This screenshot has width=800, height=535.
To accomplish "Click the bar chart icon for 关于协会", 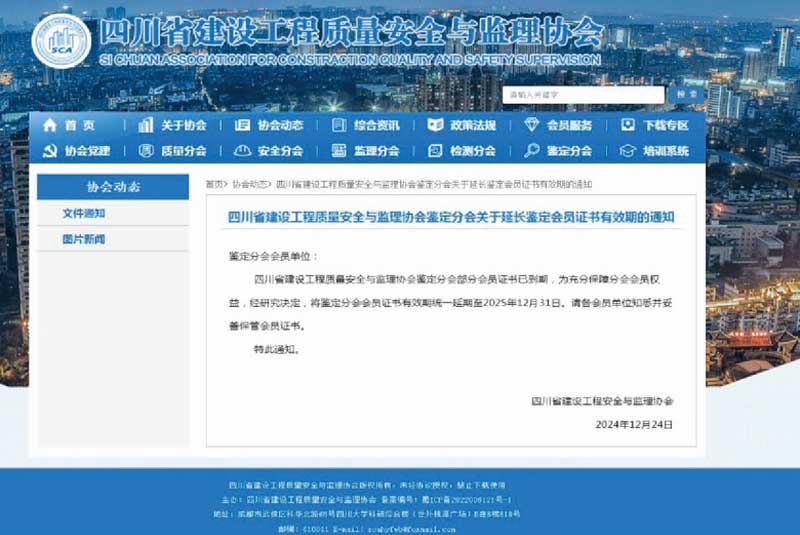I will (145, 126).
